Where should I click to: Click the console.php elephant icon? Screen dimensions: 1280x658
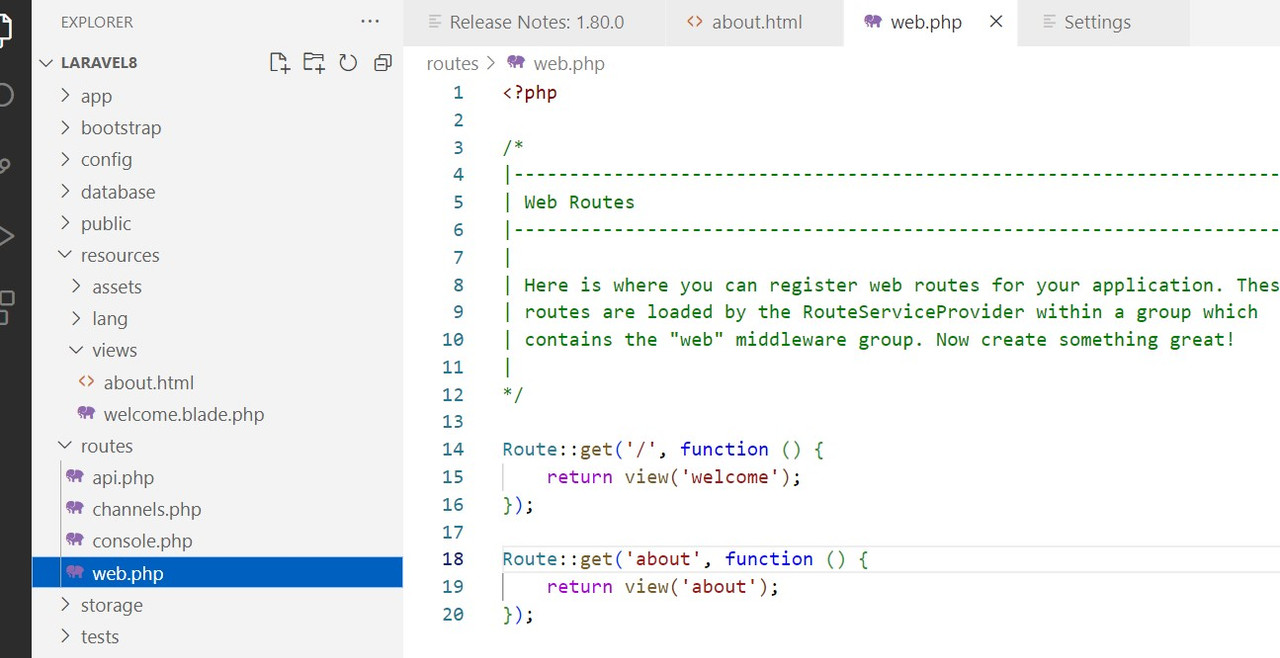[x=75, y=540]
